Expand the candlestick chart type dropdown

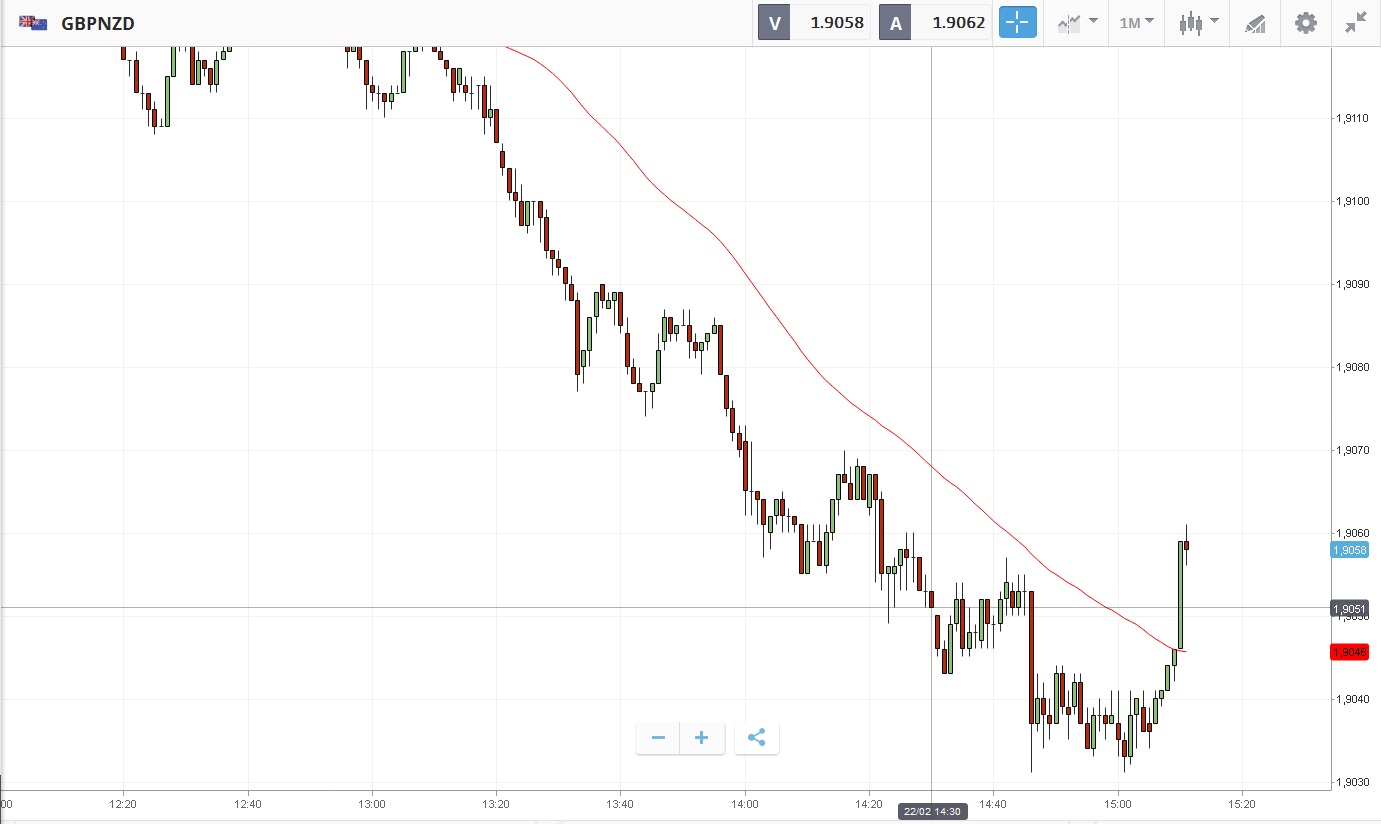1198,22
